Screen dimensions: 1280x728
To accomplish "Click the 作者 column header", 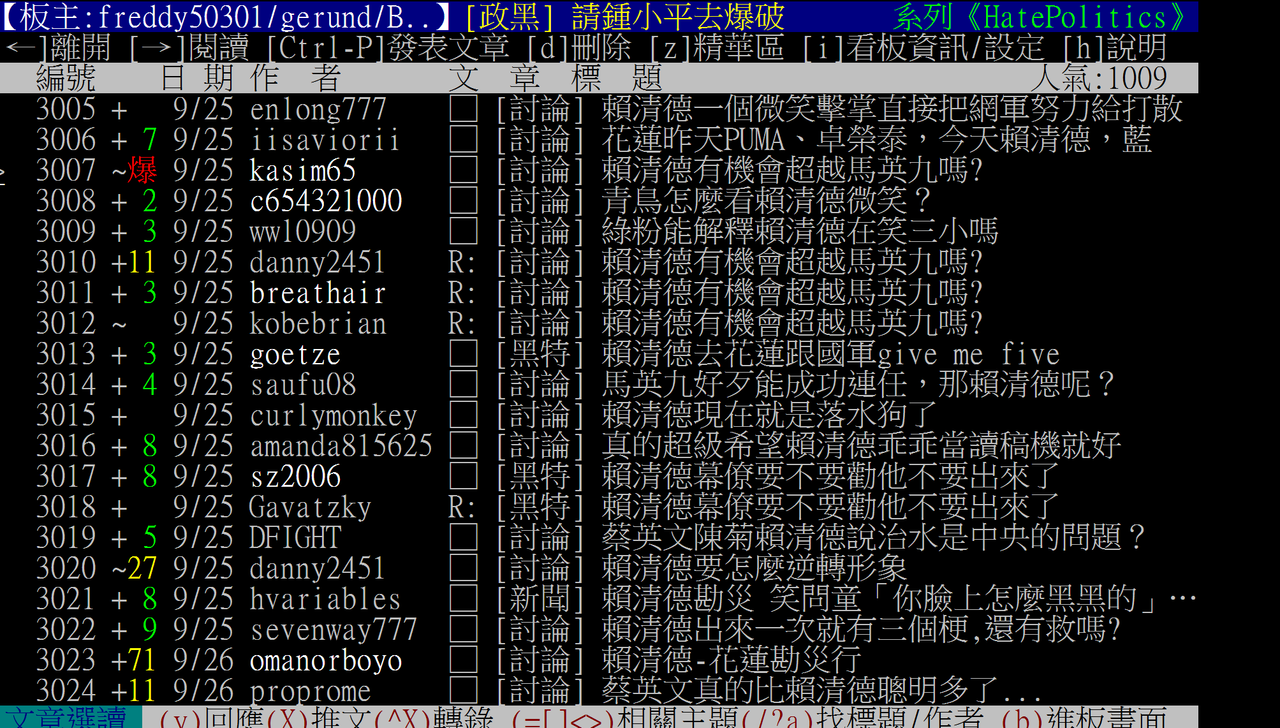I will point(296,78).
